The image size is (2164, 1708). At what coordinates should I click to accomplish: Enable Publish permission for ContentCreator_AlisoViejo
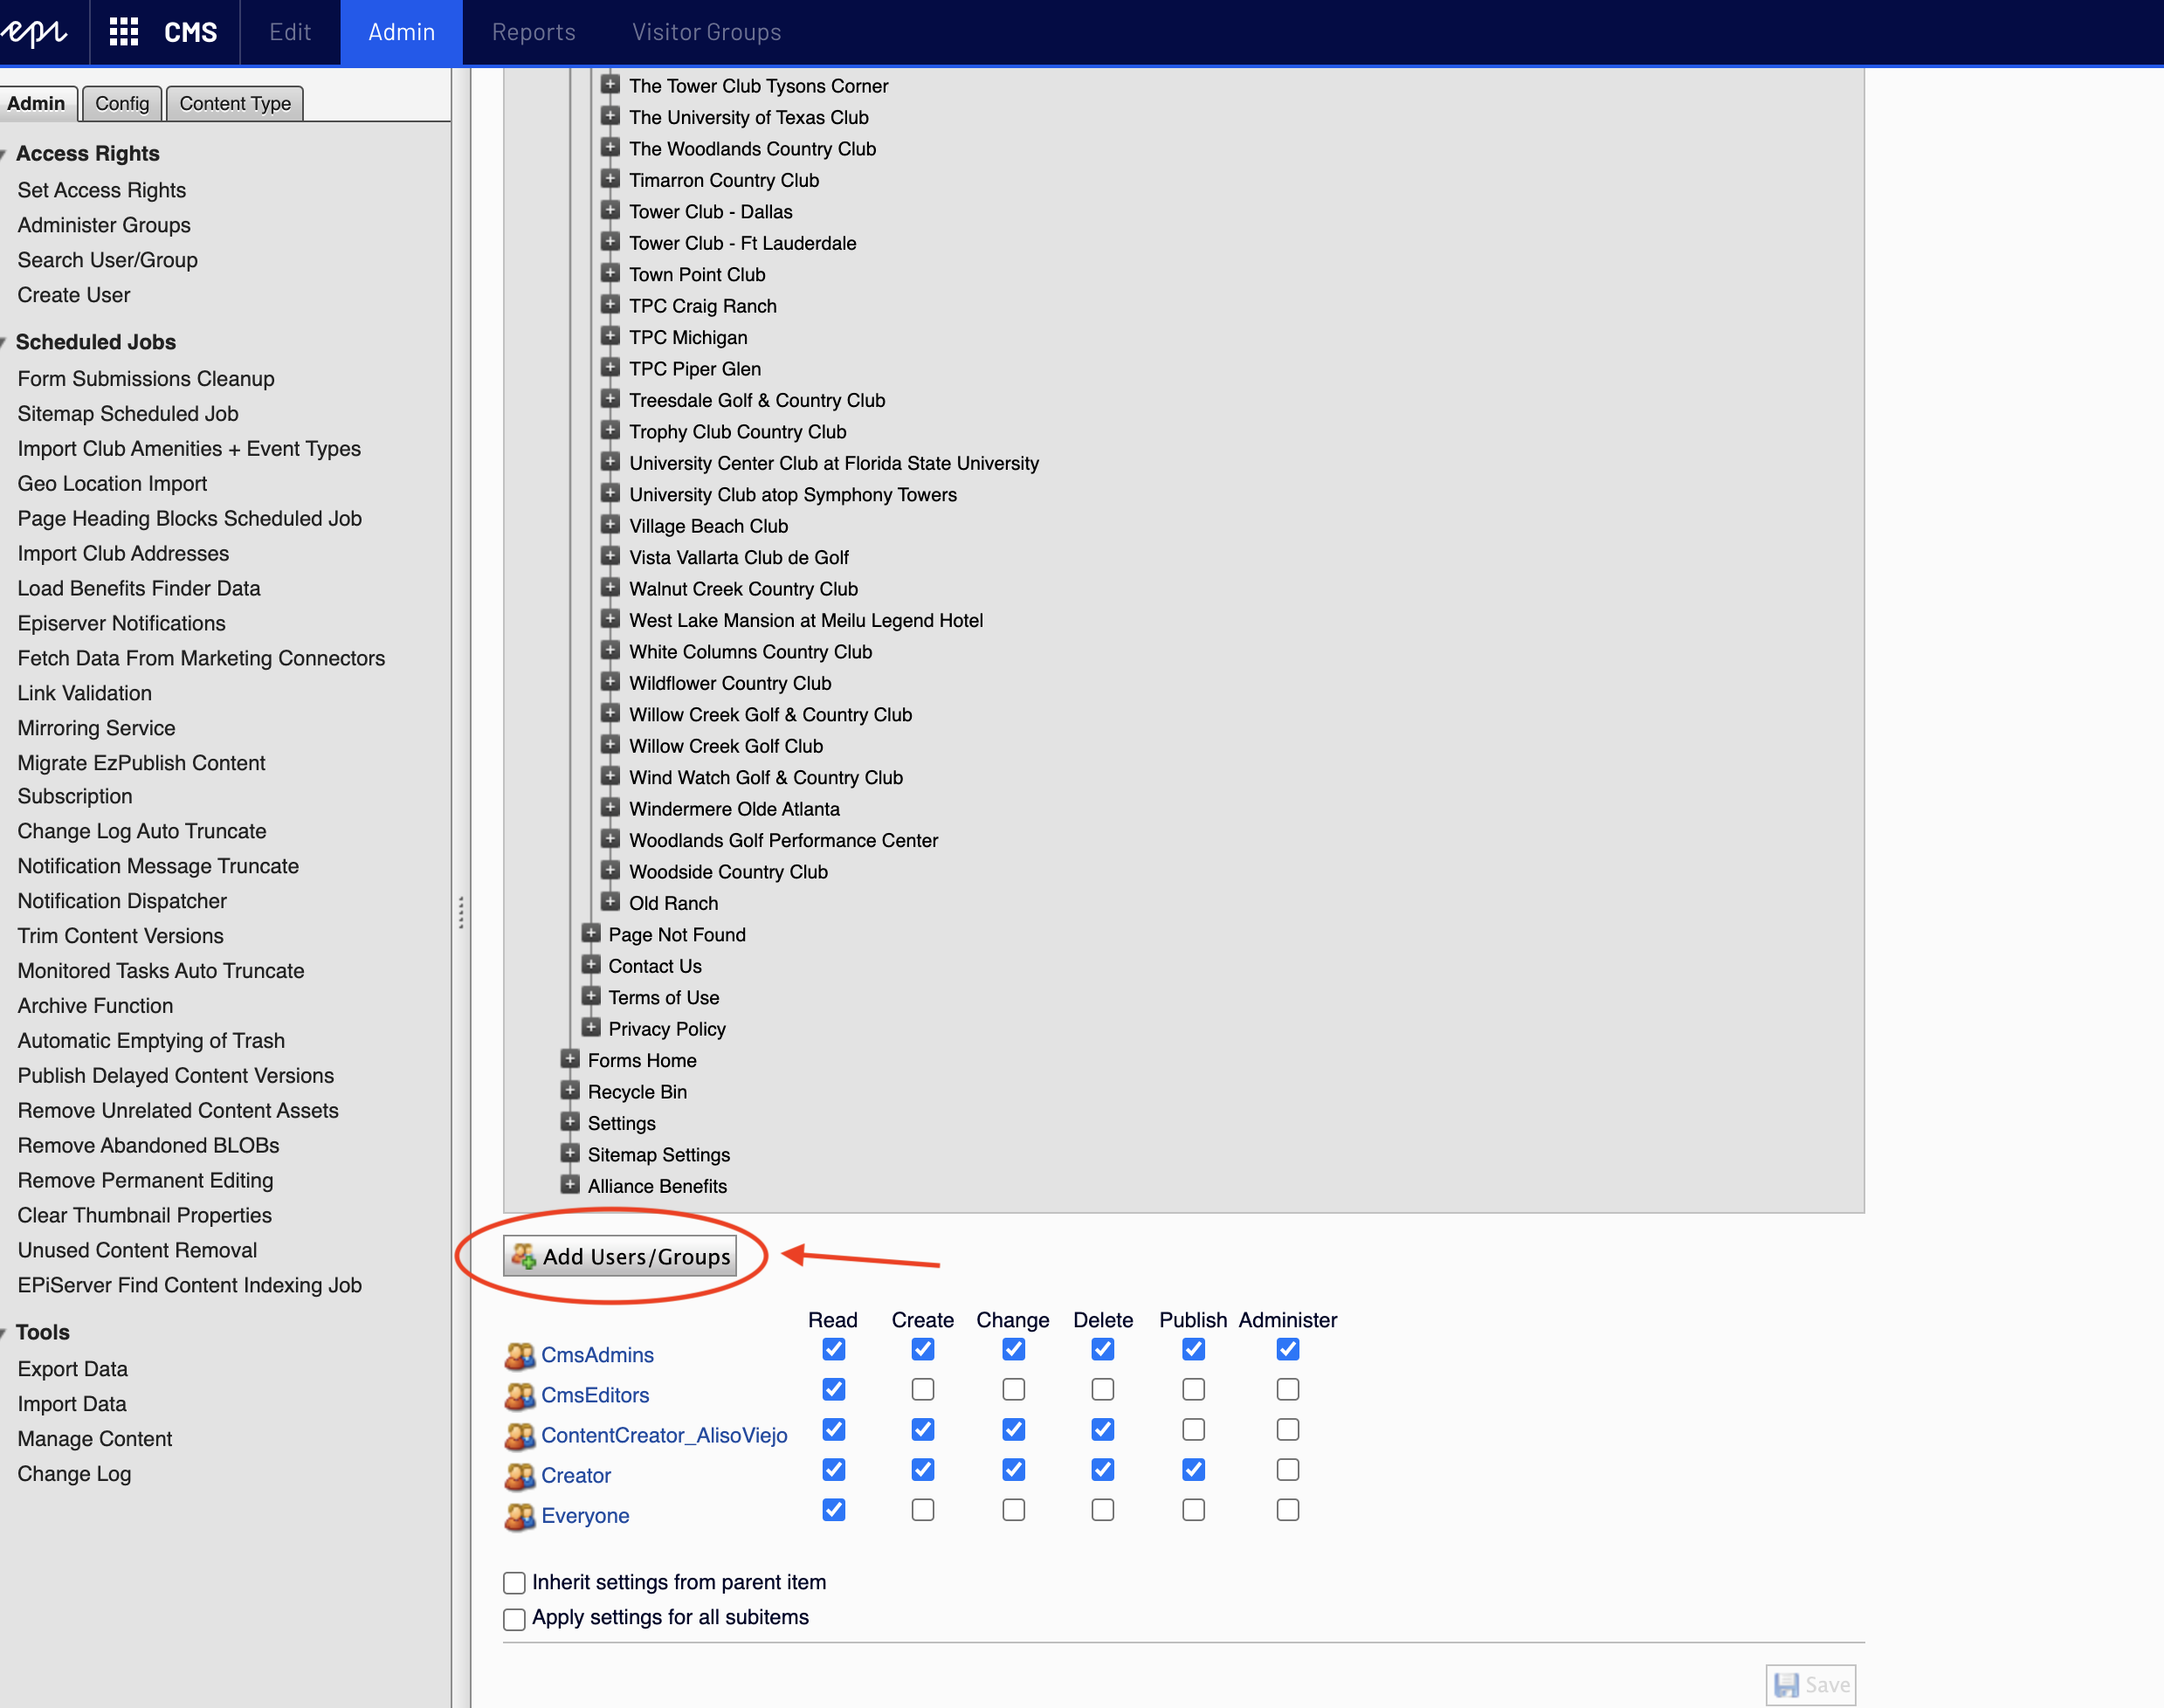pos(1193,1430)
